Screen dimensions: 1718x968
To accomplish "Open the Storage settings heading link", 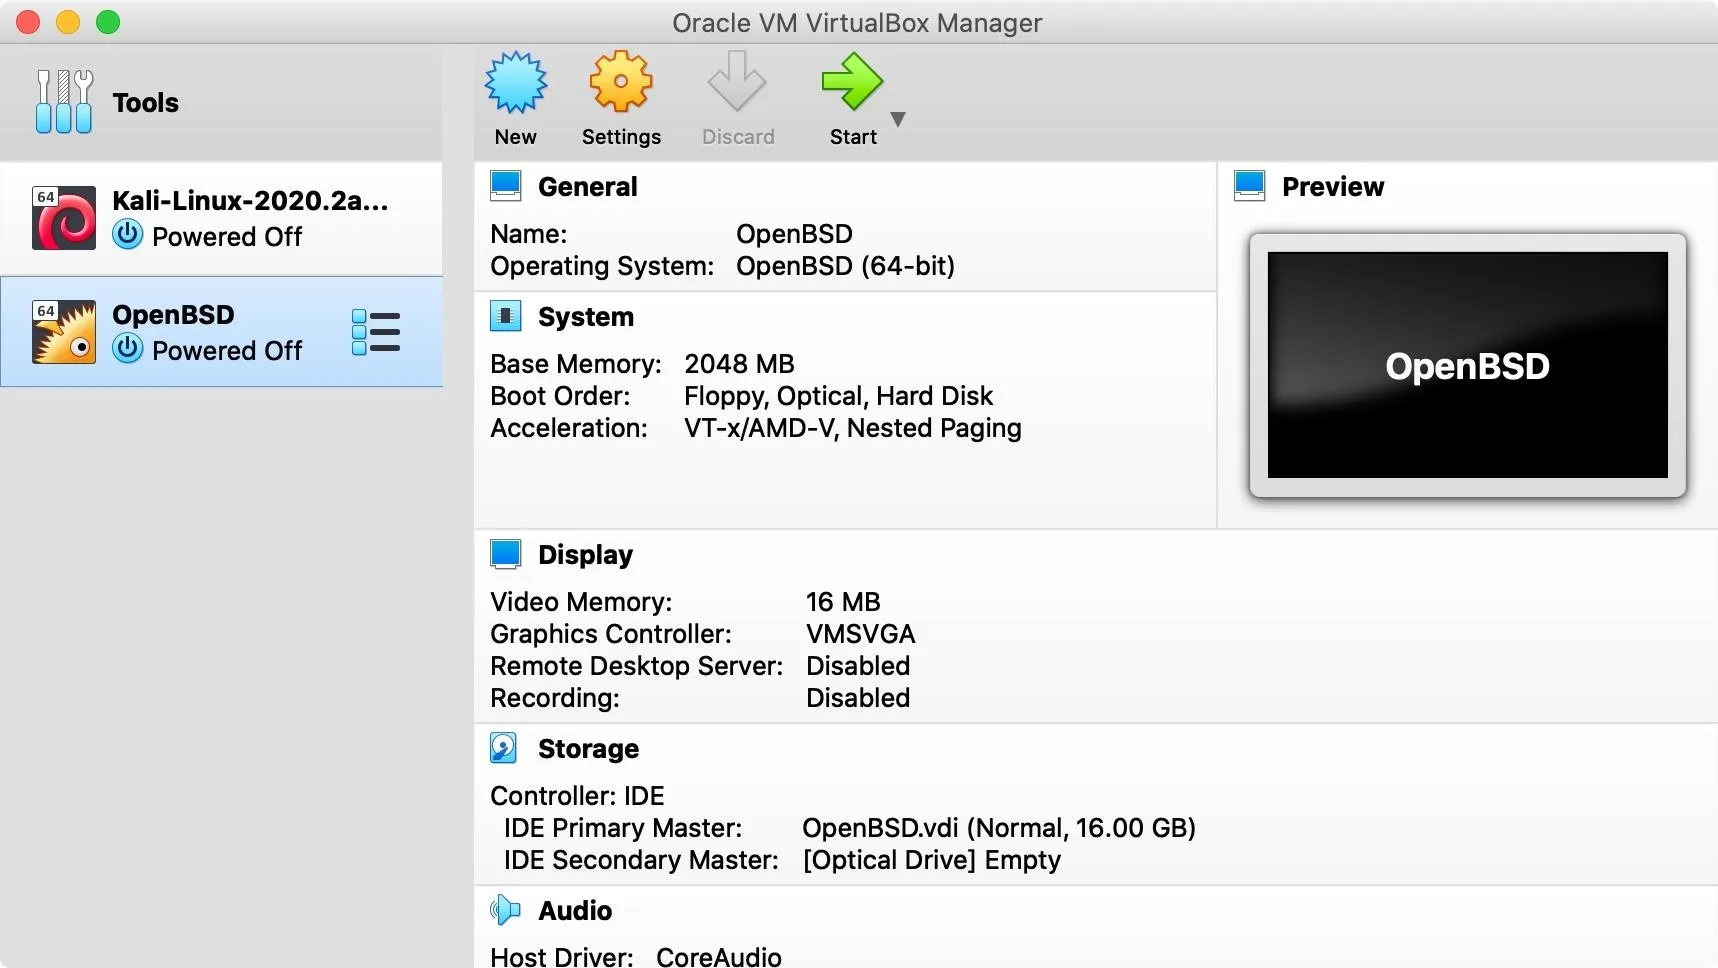I will tap(588, 749).
